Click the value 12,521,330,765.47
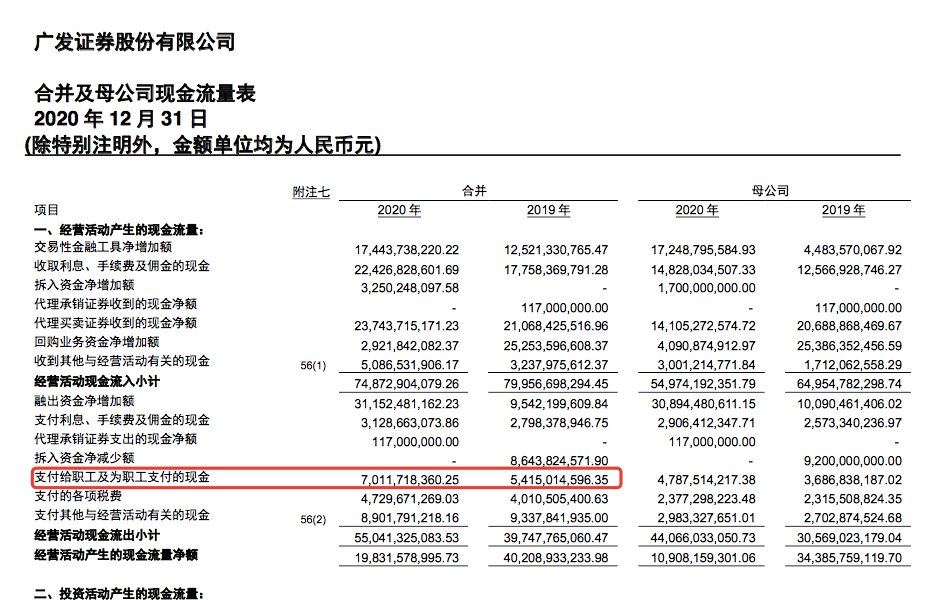The width and height of the screenshot is (945, 600). tap(556, 250)
